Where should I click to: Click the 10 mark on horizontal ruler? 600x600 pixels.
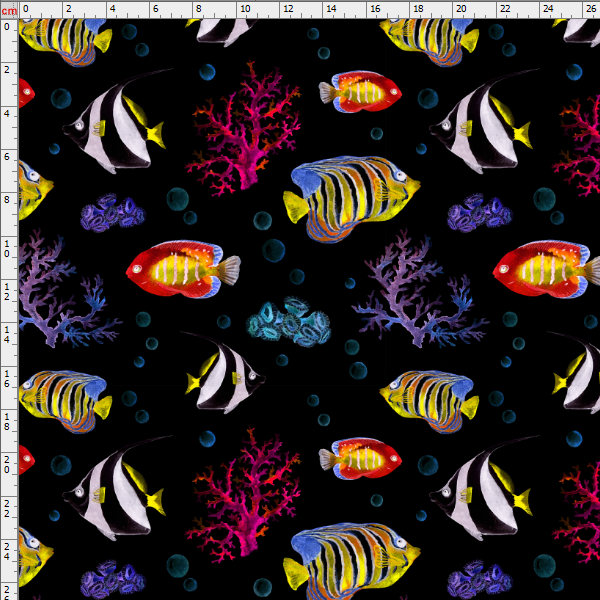(245, 9)
